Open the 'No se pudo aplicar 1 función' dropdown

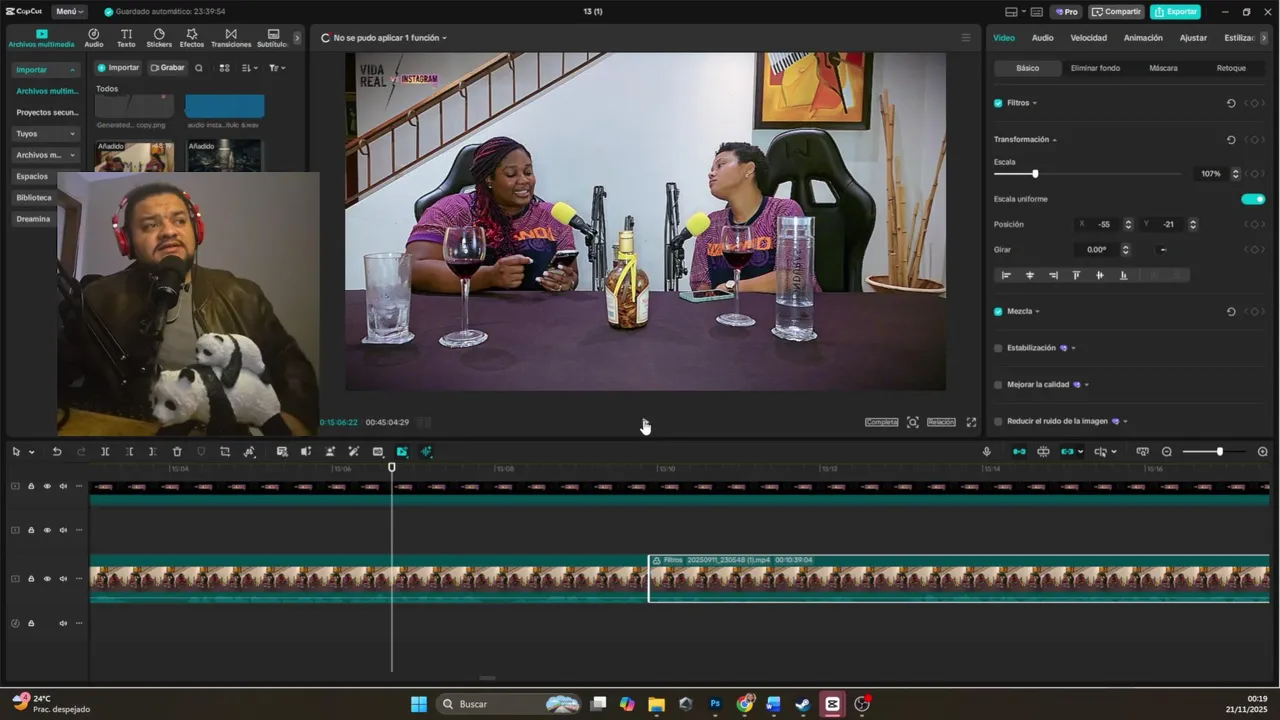click(390, 38)
